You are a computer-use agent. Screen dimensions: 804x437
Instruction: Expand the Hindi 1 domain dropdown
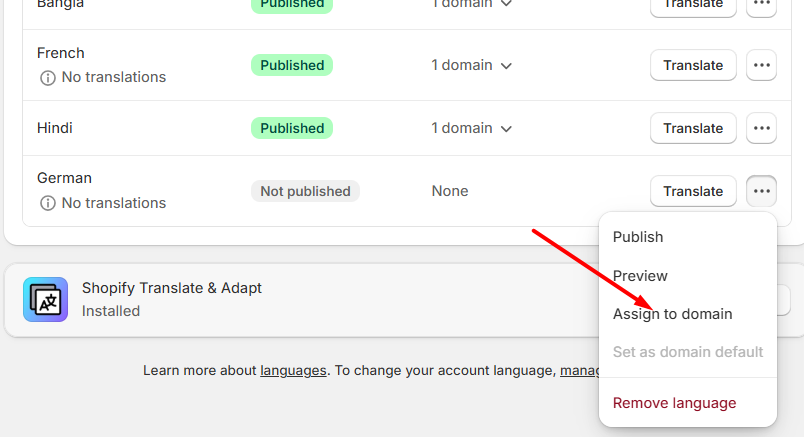471,128
